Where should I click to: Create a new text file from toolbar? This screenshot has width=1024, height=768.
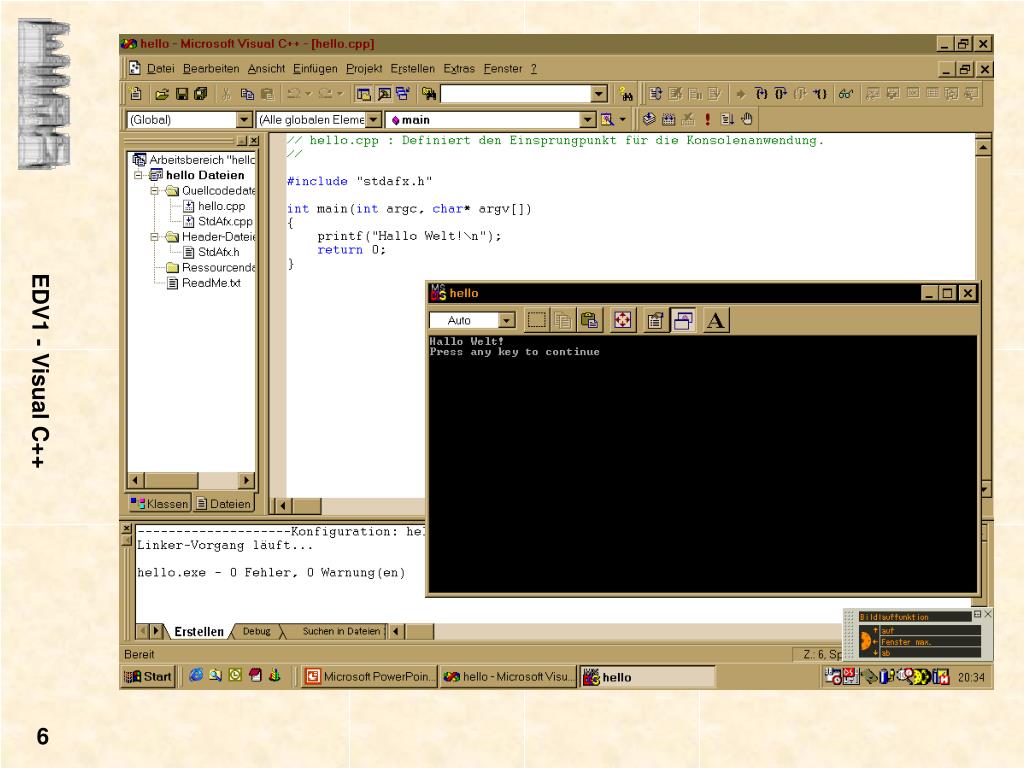[136, 94]
